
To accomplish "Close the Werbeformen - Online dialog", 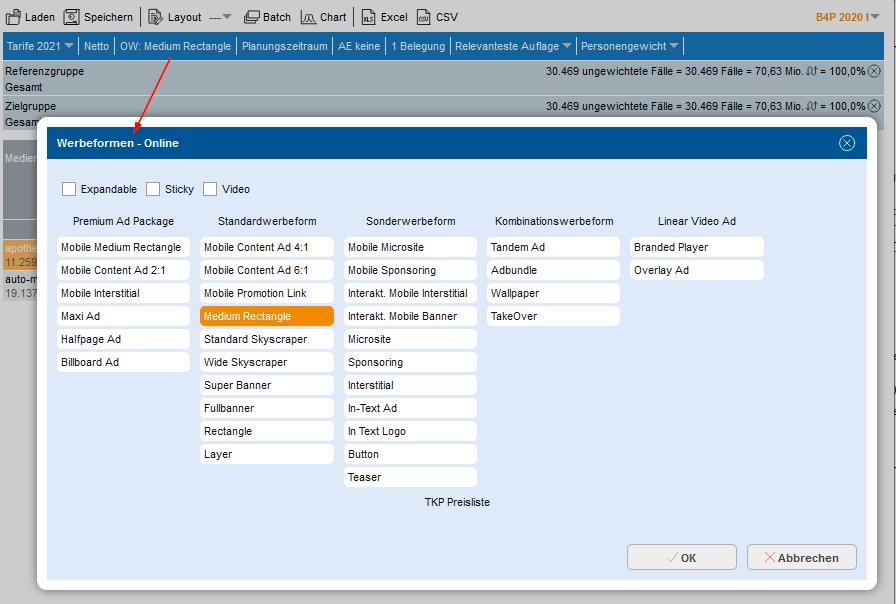I will [847, 143].
